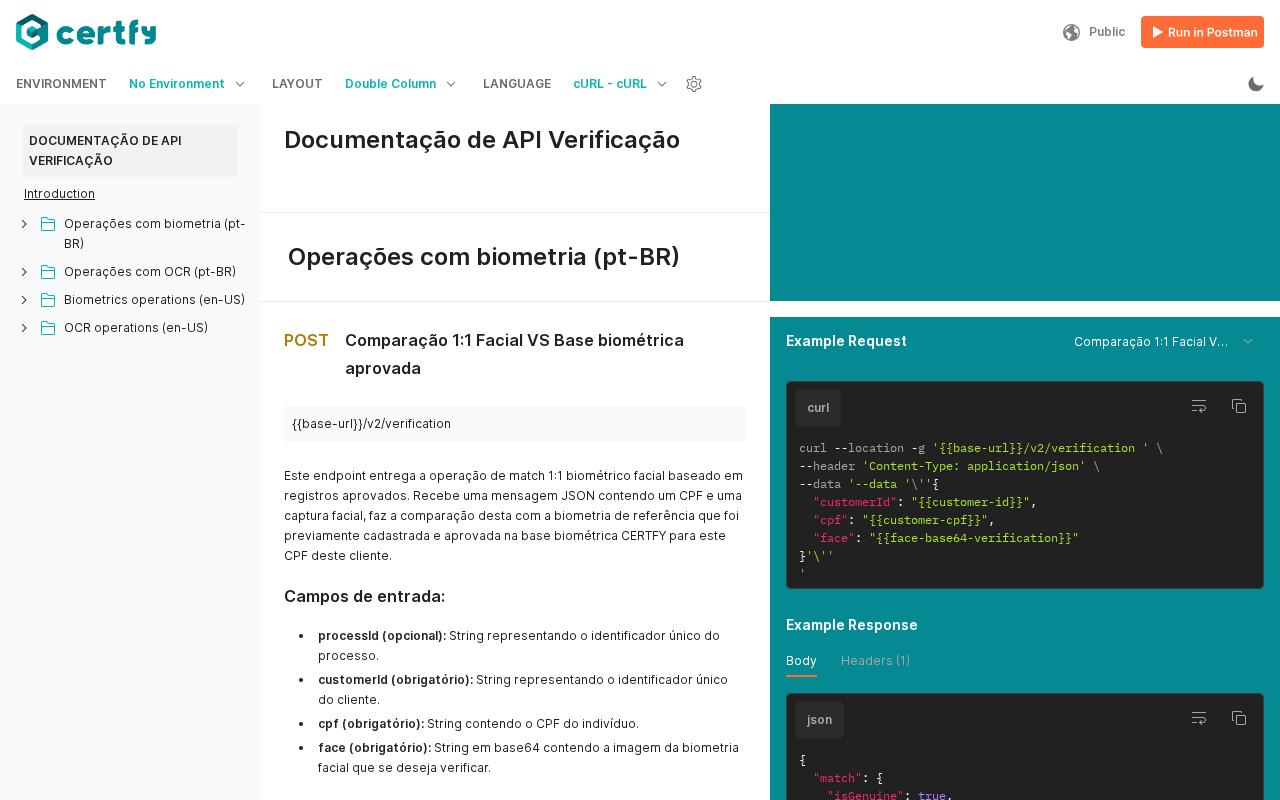Select the Body response tab
Viewport: 1280px width, 800px height.
tap(801, 661)
